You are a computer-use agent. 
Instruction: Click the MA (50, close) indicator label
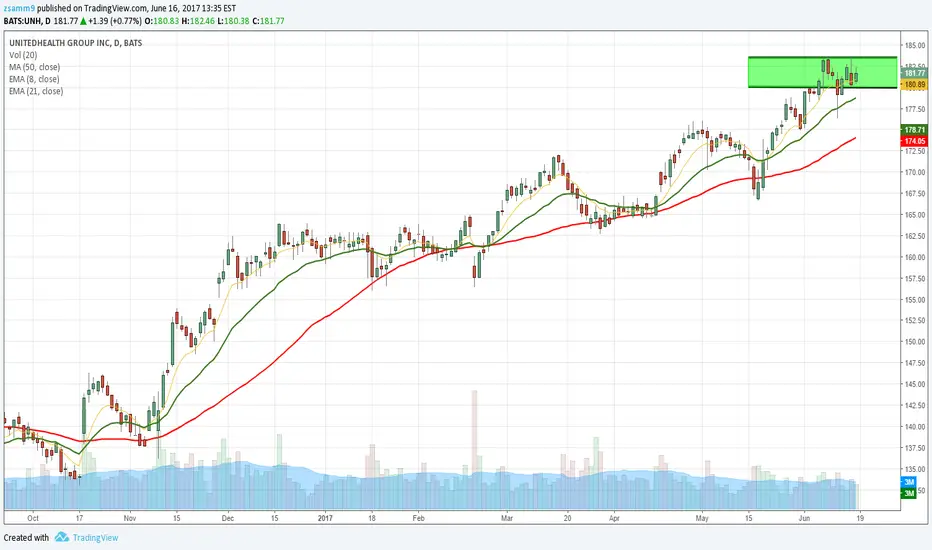[x=34, y=67]
